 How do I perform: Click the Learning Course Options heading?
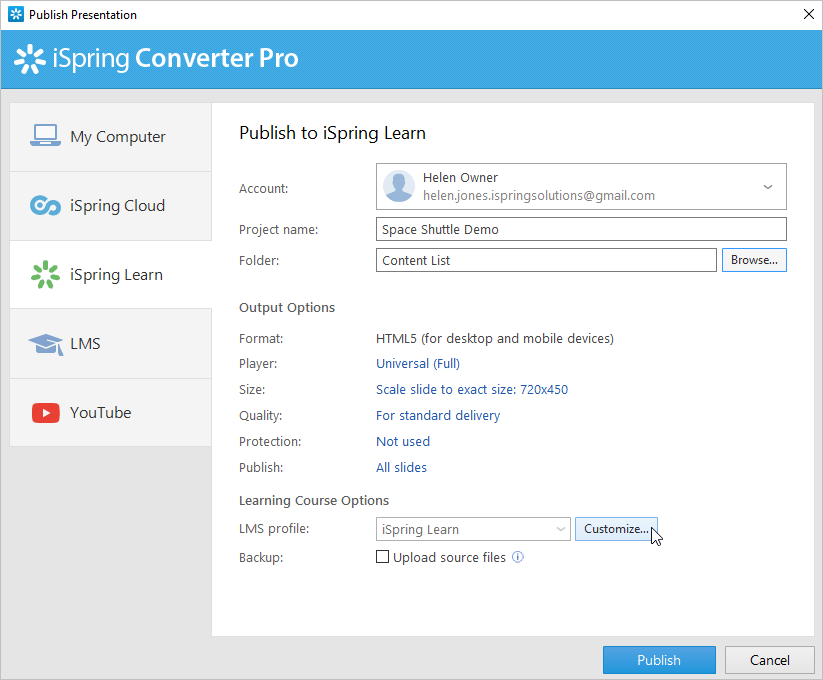(314, 501)
